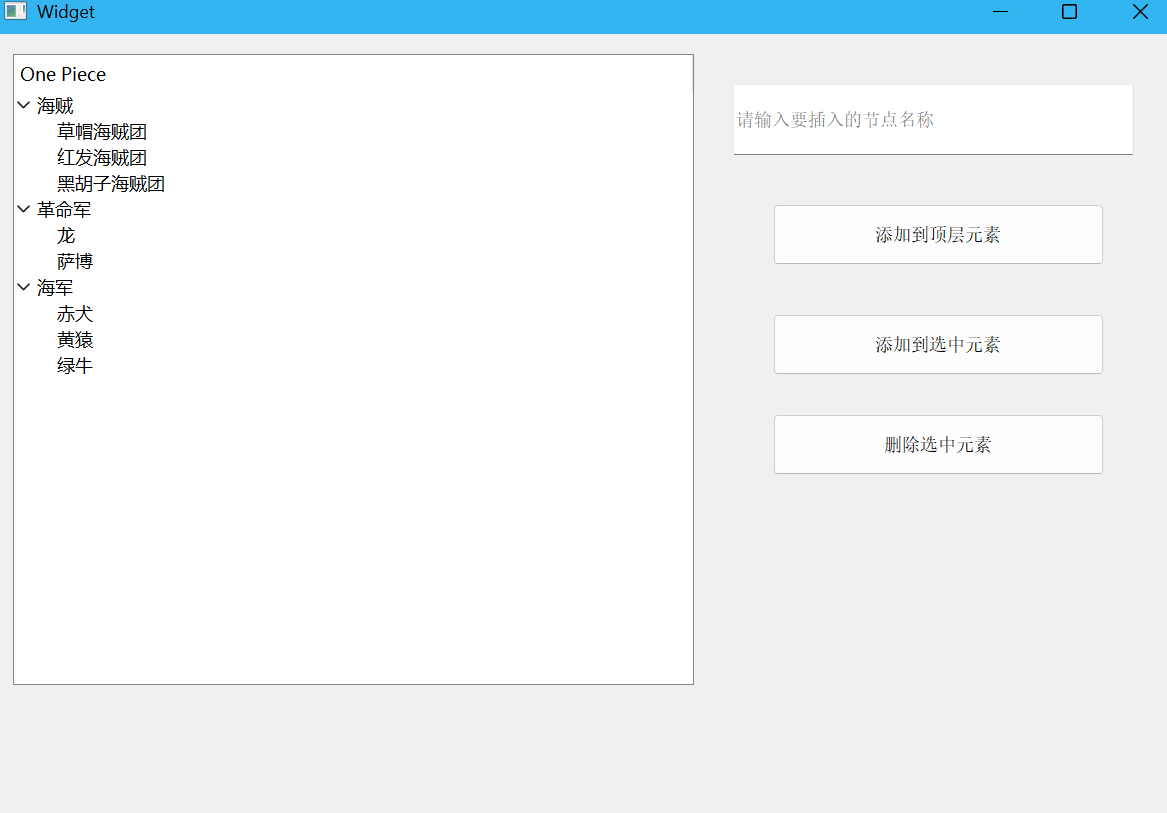The width and height of the screenshot is (1167, 813).
Task: Select 草帽海贼团 in the tree
Action: pyautogui.click(x=102, y=132)
